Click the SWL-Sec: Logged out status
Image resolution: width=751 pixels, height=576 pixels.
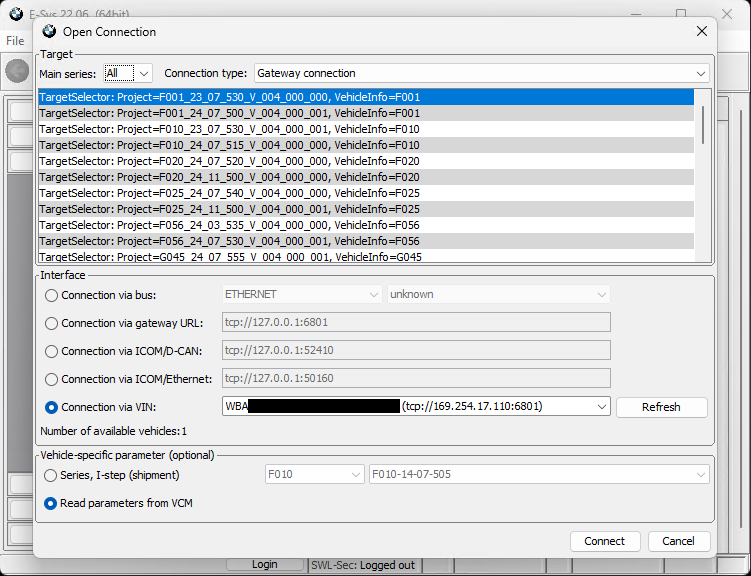[363, 565]
